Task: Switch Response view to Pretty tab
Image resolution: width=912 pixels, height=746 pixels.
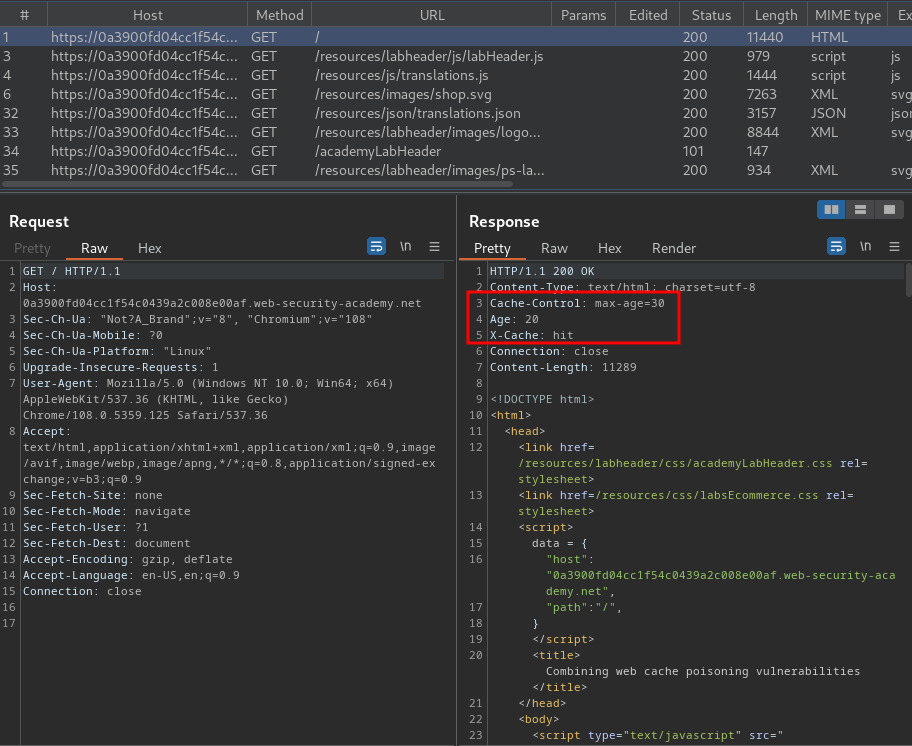Action: (x=492, y=248)
